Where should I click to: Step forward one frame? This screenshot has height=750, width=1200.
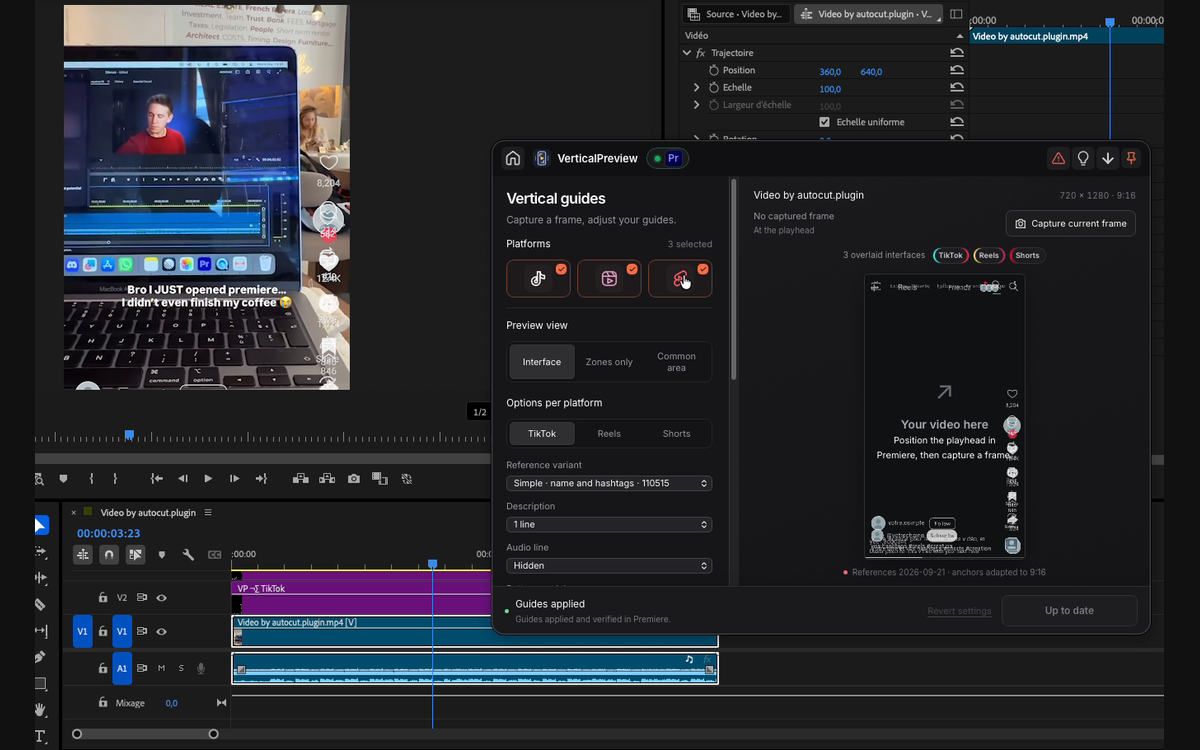click(x=235, y=479)
